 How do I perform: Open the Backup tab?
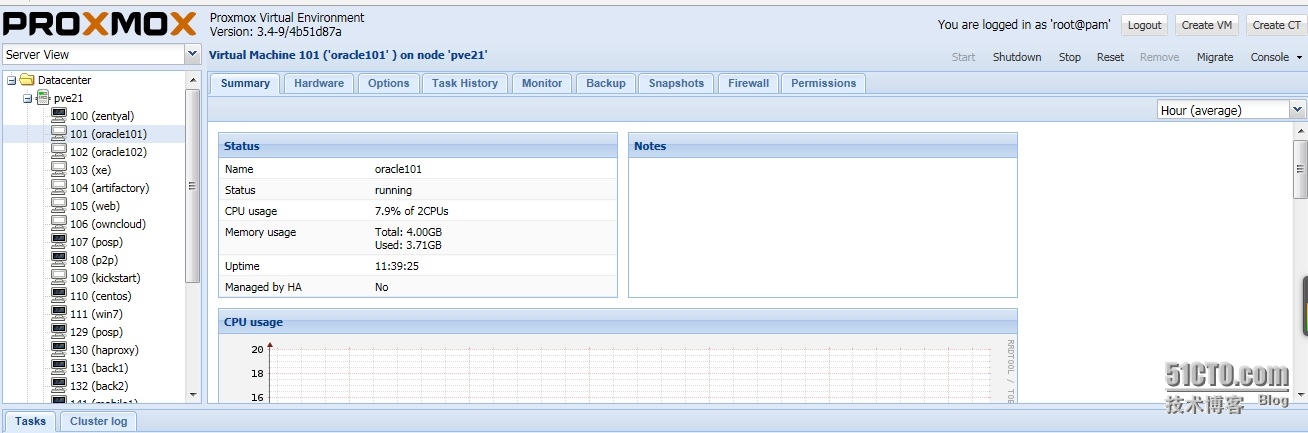(606, 83)
